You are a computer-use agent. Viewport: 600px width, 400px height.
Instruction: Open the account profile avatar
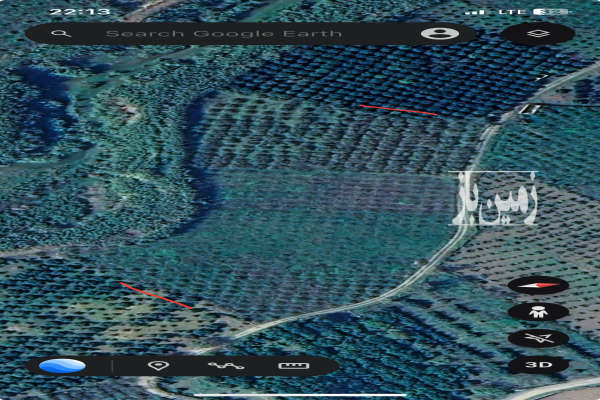coord(440,33)
